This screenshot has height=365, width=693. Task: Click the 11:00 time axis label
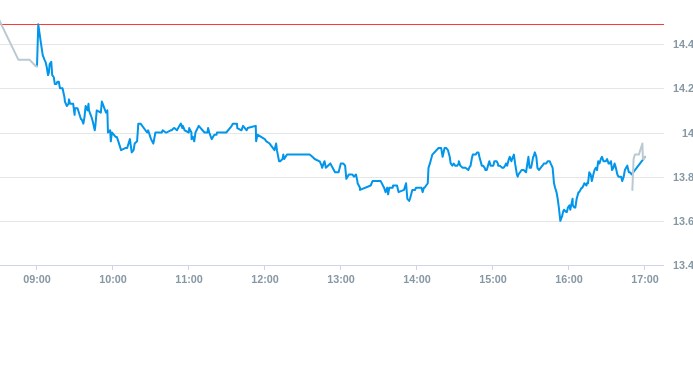pyautogui.click(x=189, y=280)
